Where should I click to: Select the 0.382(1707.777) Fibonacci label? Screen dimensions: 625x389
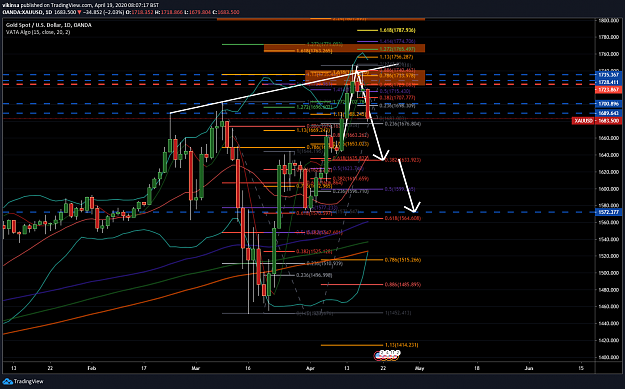pyautogui.click(x=397, y=98)
